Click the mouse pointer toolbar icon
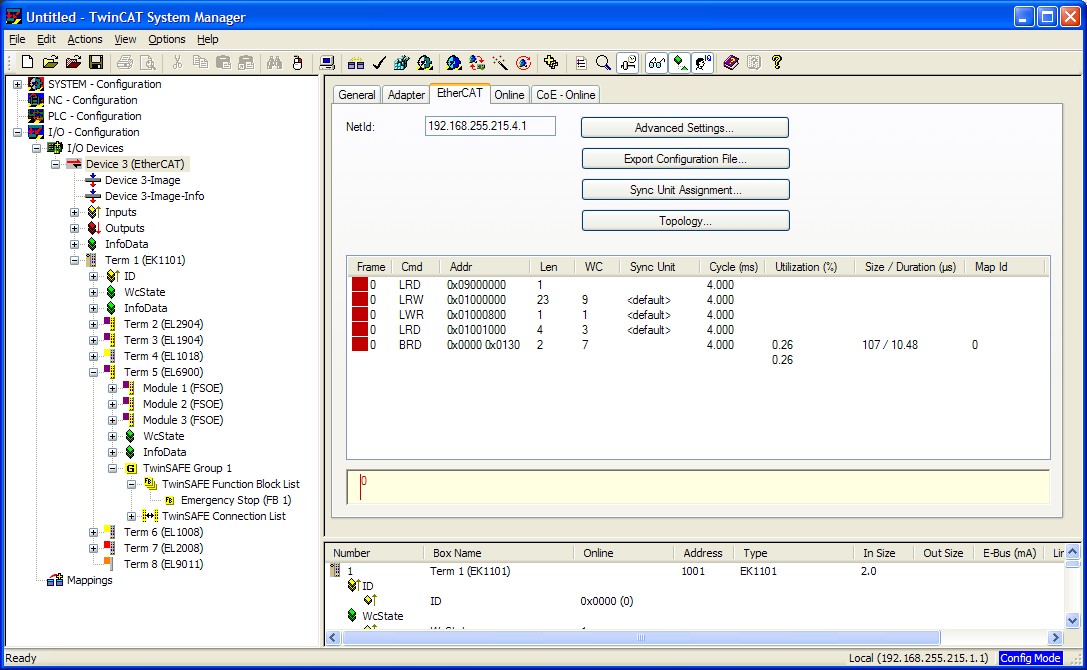This screenshot has width=1087, height=670. pos(298,62)
